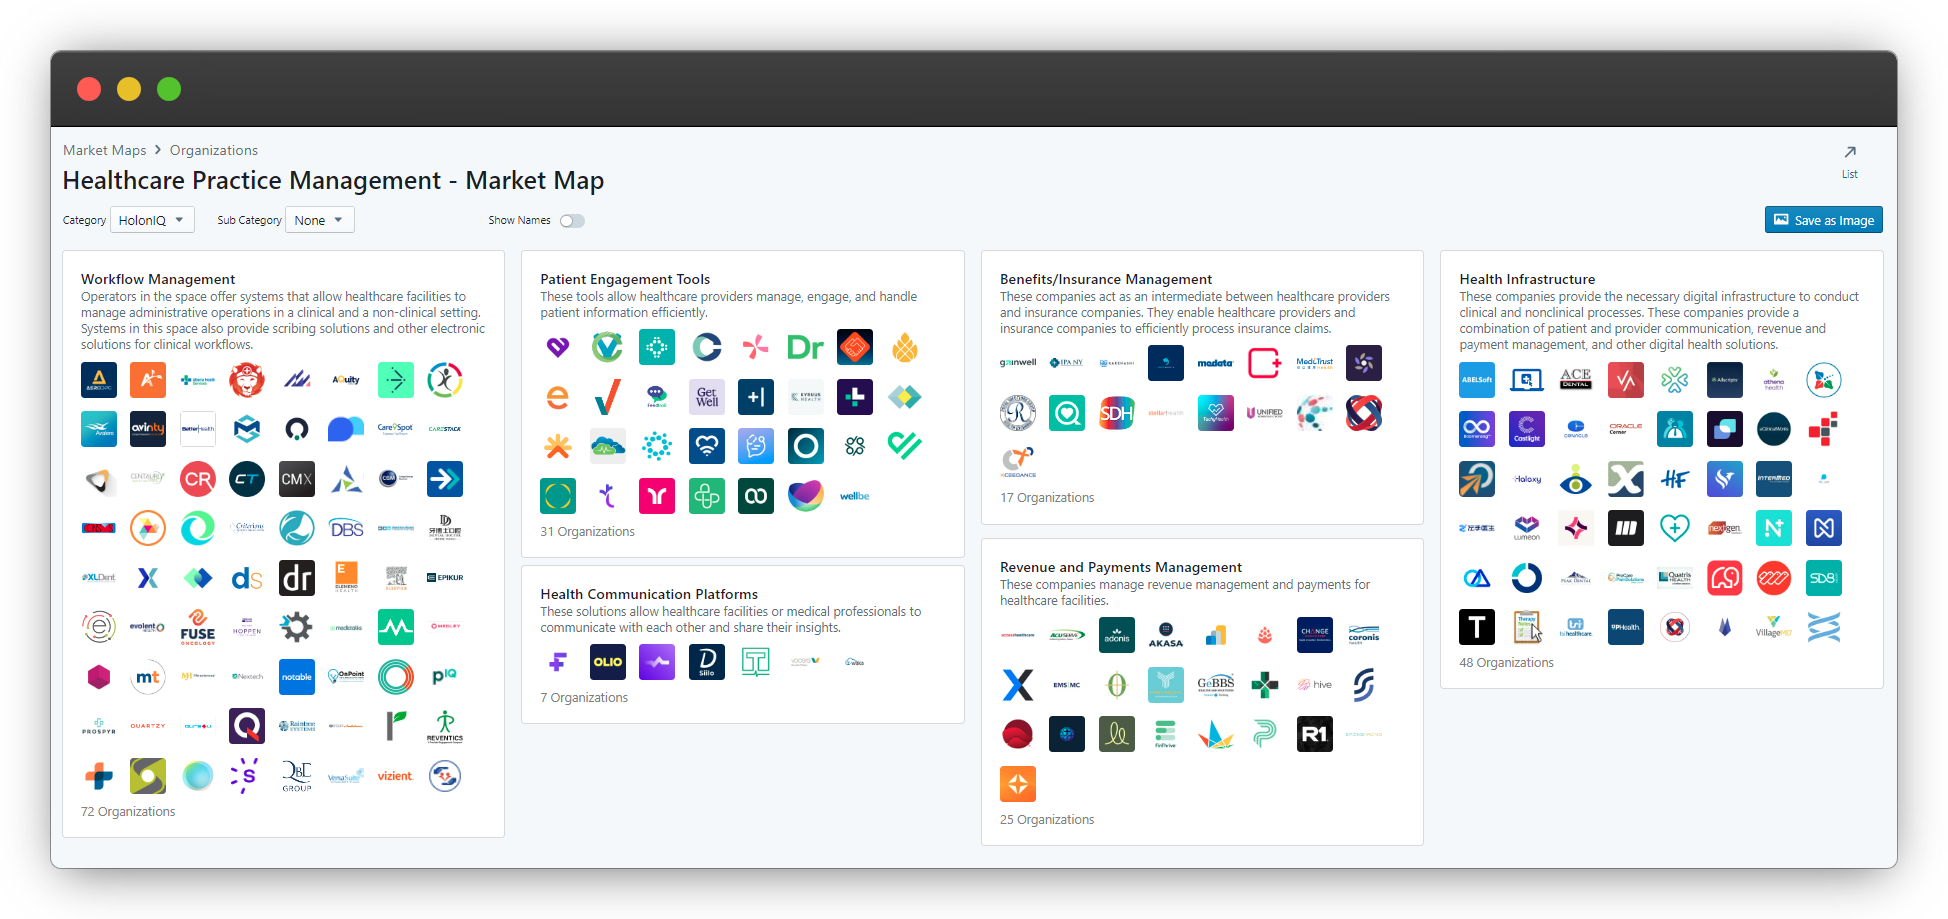The height and width of the screenshot is (919, 1948).
Task: Click the 'Revenue and Payments Management' heading
Action: point(1121,567)
